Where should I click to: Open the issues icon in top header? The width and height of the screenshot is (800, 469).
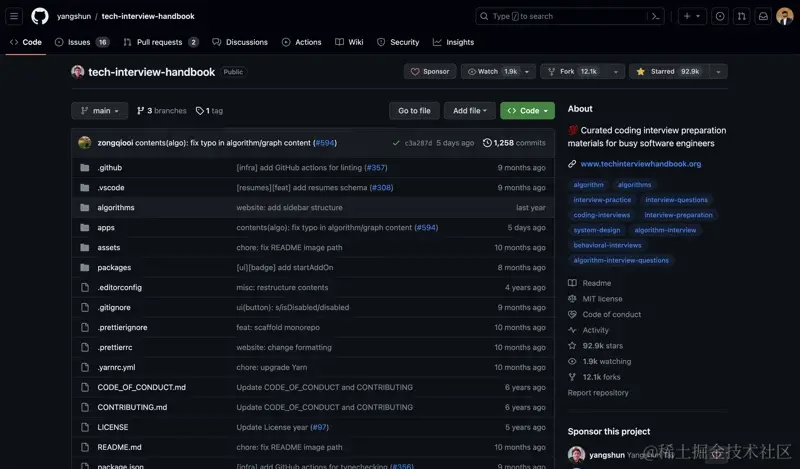pyautogui.click(x=720, y=16)
